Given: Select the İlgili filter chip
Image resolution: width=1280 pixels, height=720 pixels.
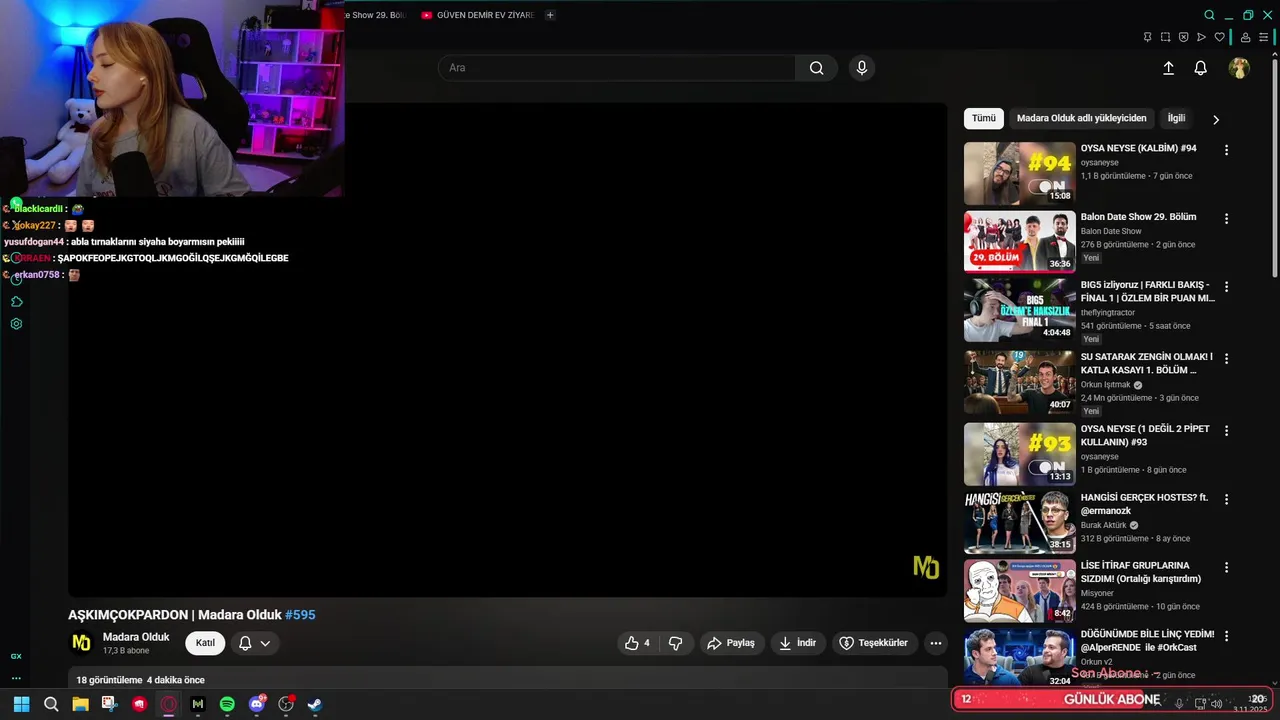Looking at the screenshot, I should (1176, 118).
